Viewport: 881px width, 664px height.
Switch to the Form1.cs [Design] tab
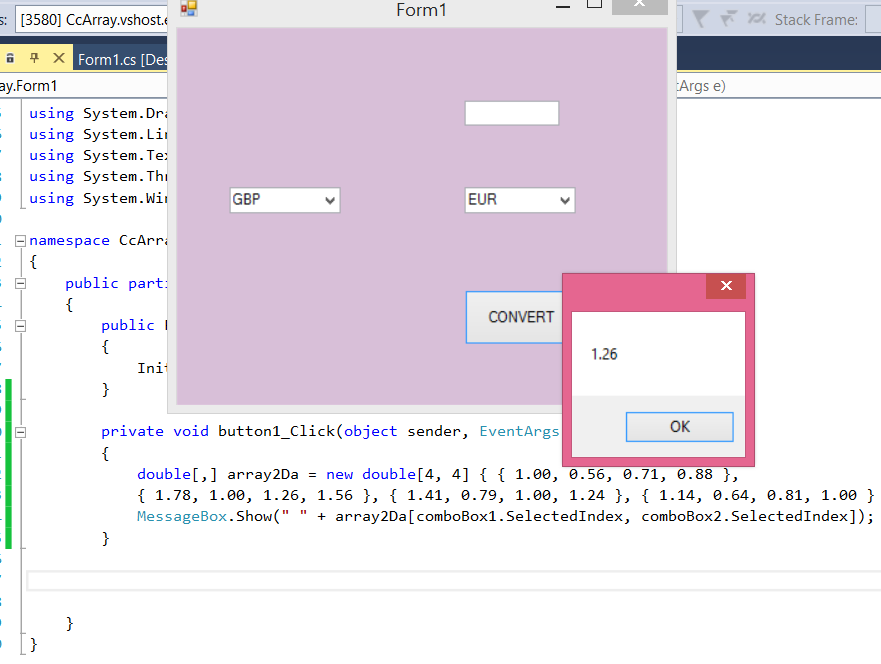tap(122, 59)
